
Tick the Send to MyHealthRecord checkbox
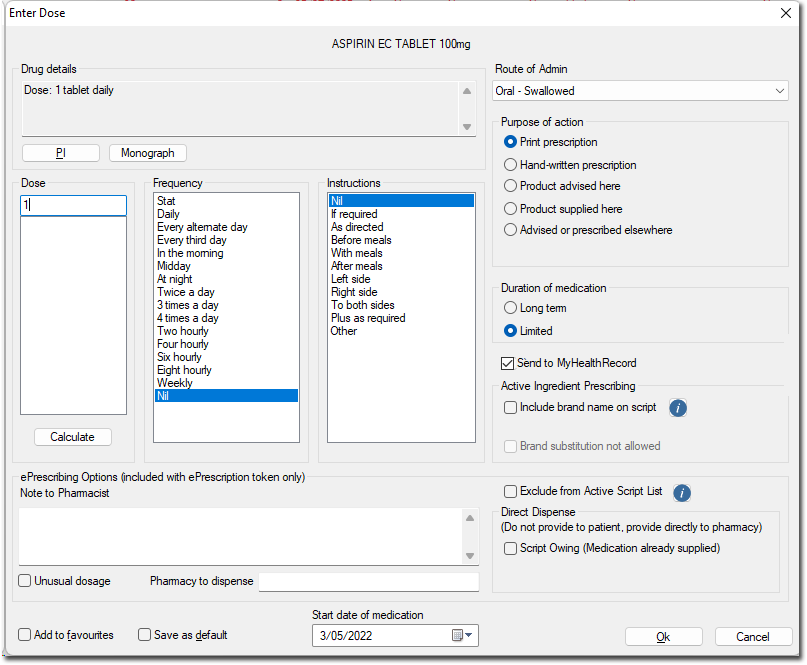point(509,363)
